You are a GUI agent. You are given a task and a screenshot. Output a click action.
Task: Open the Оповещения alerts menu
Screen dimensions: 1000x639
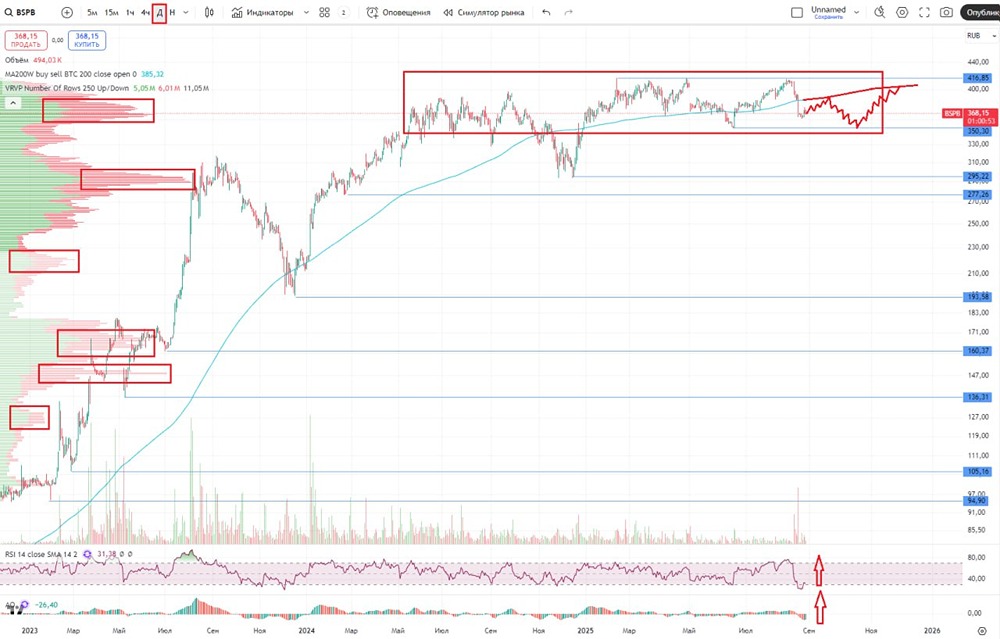point(399,12)
